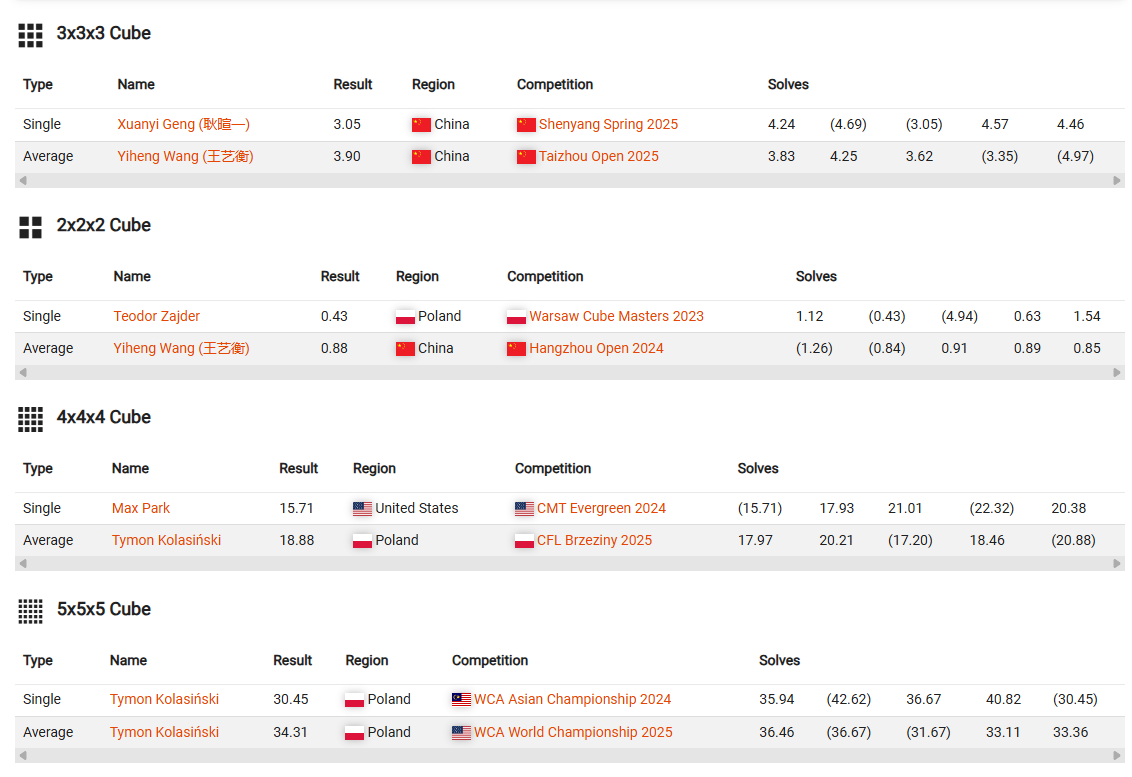The width and height of the screenshot is (1132, 777).
Task: Open CMT Evergreen 2024 competition link
Action: [601, 508]
